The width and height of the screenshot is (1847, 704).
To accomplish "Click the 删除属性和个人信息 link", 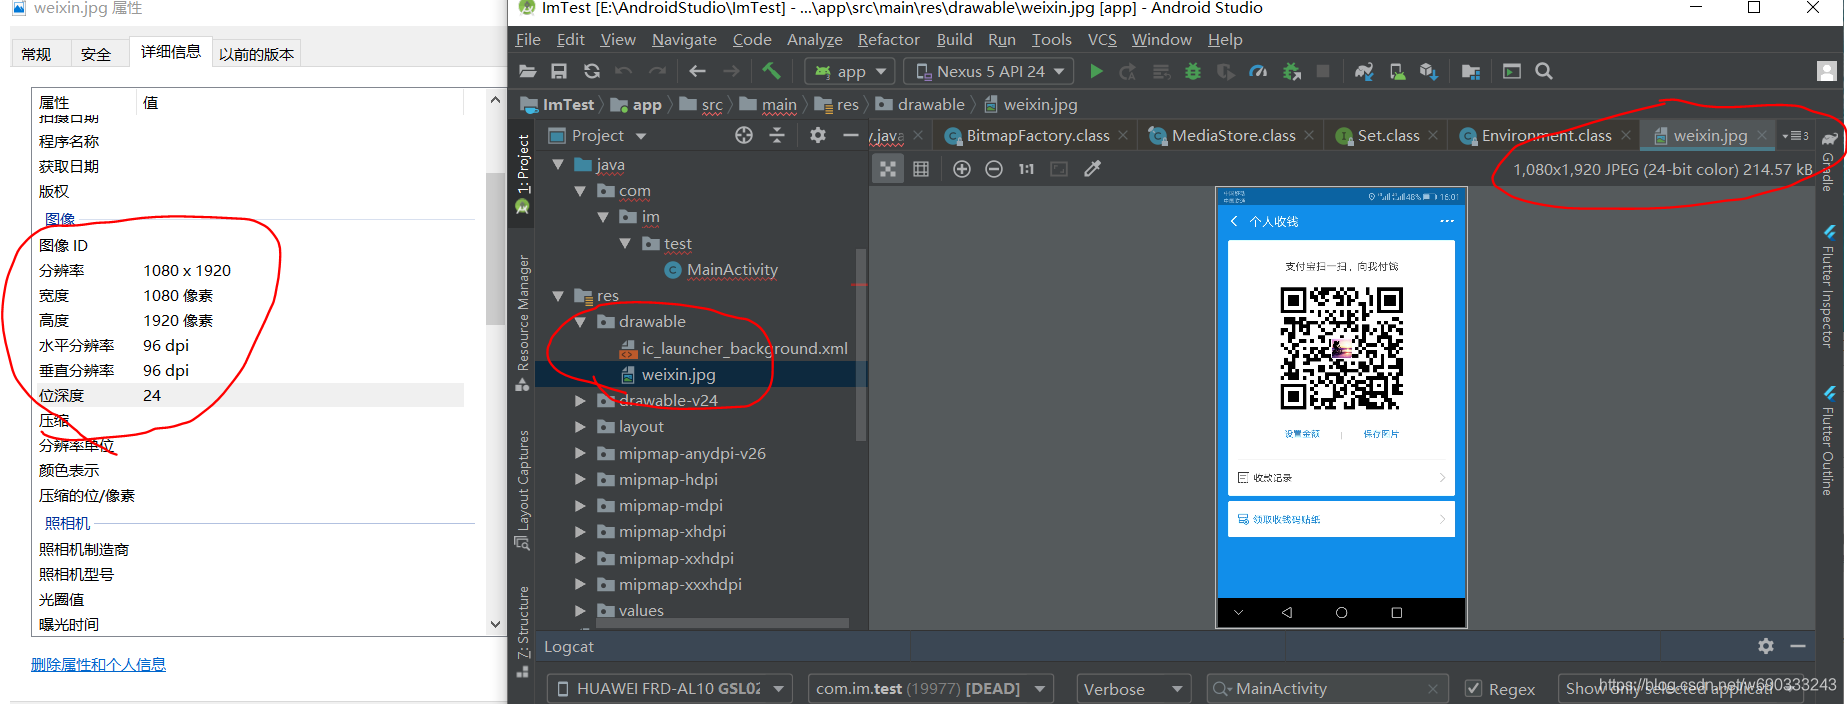I will point(98,665).
